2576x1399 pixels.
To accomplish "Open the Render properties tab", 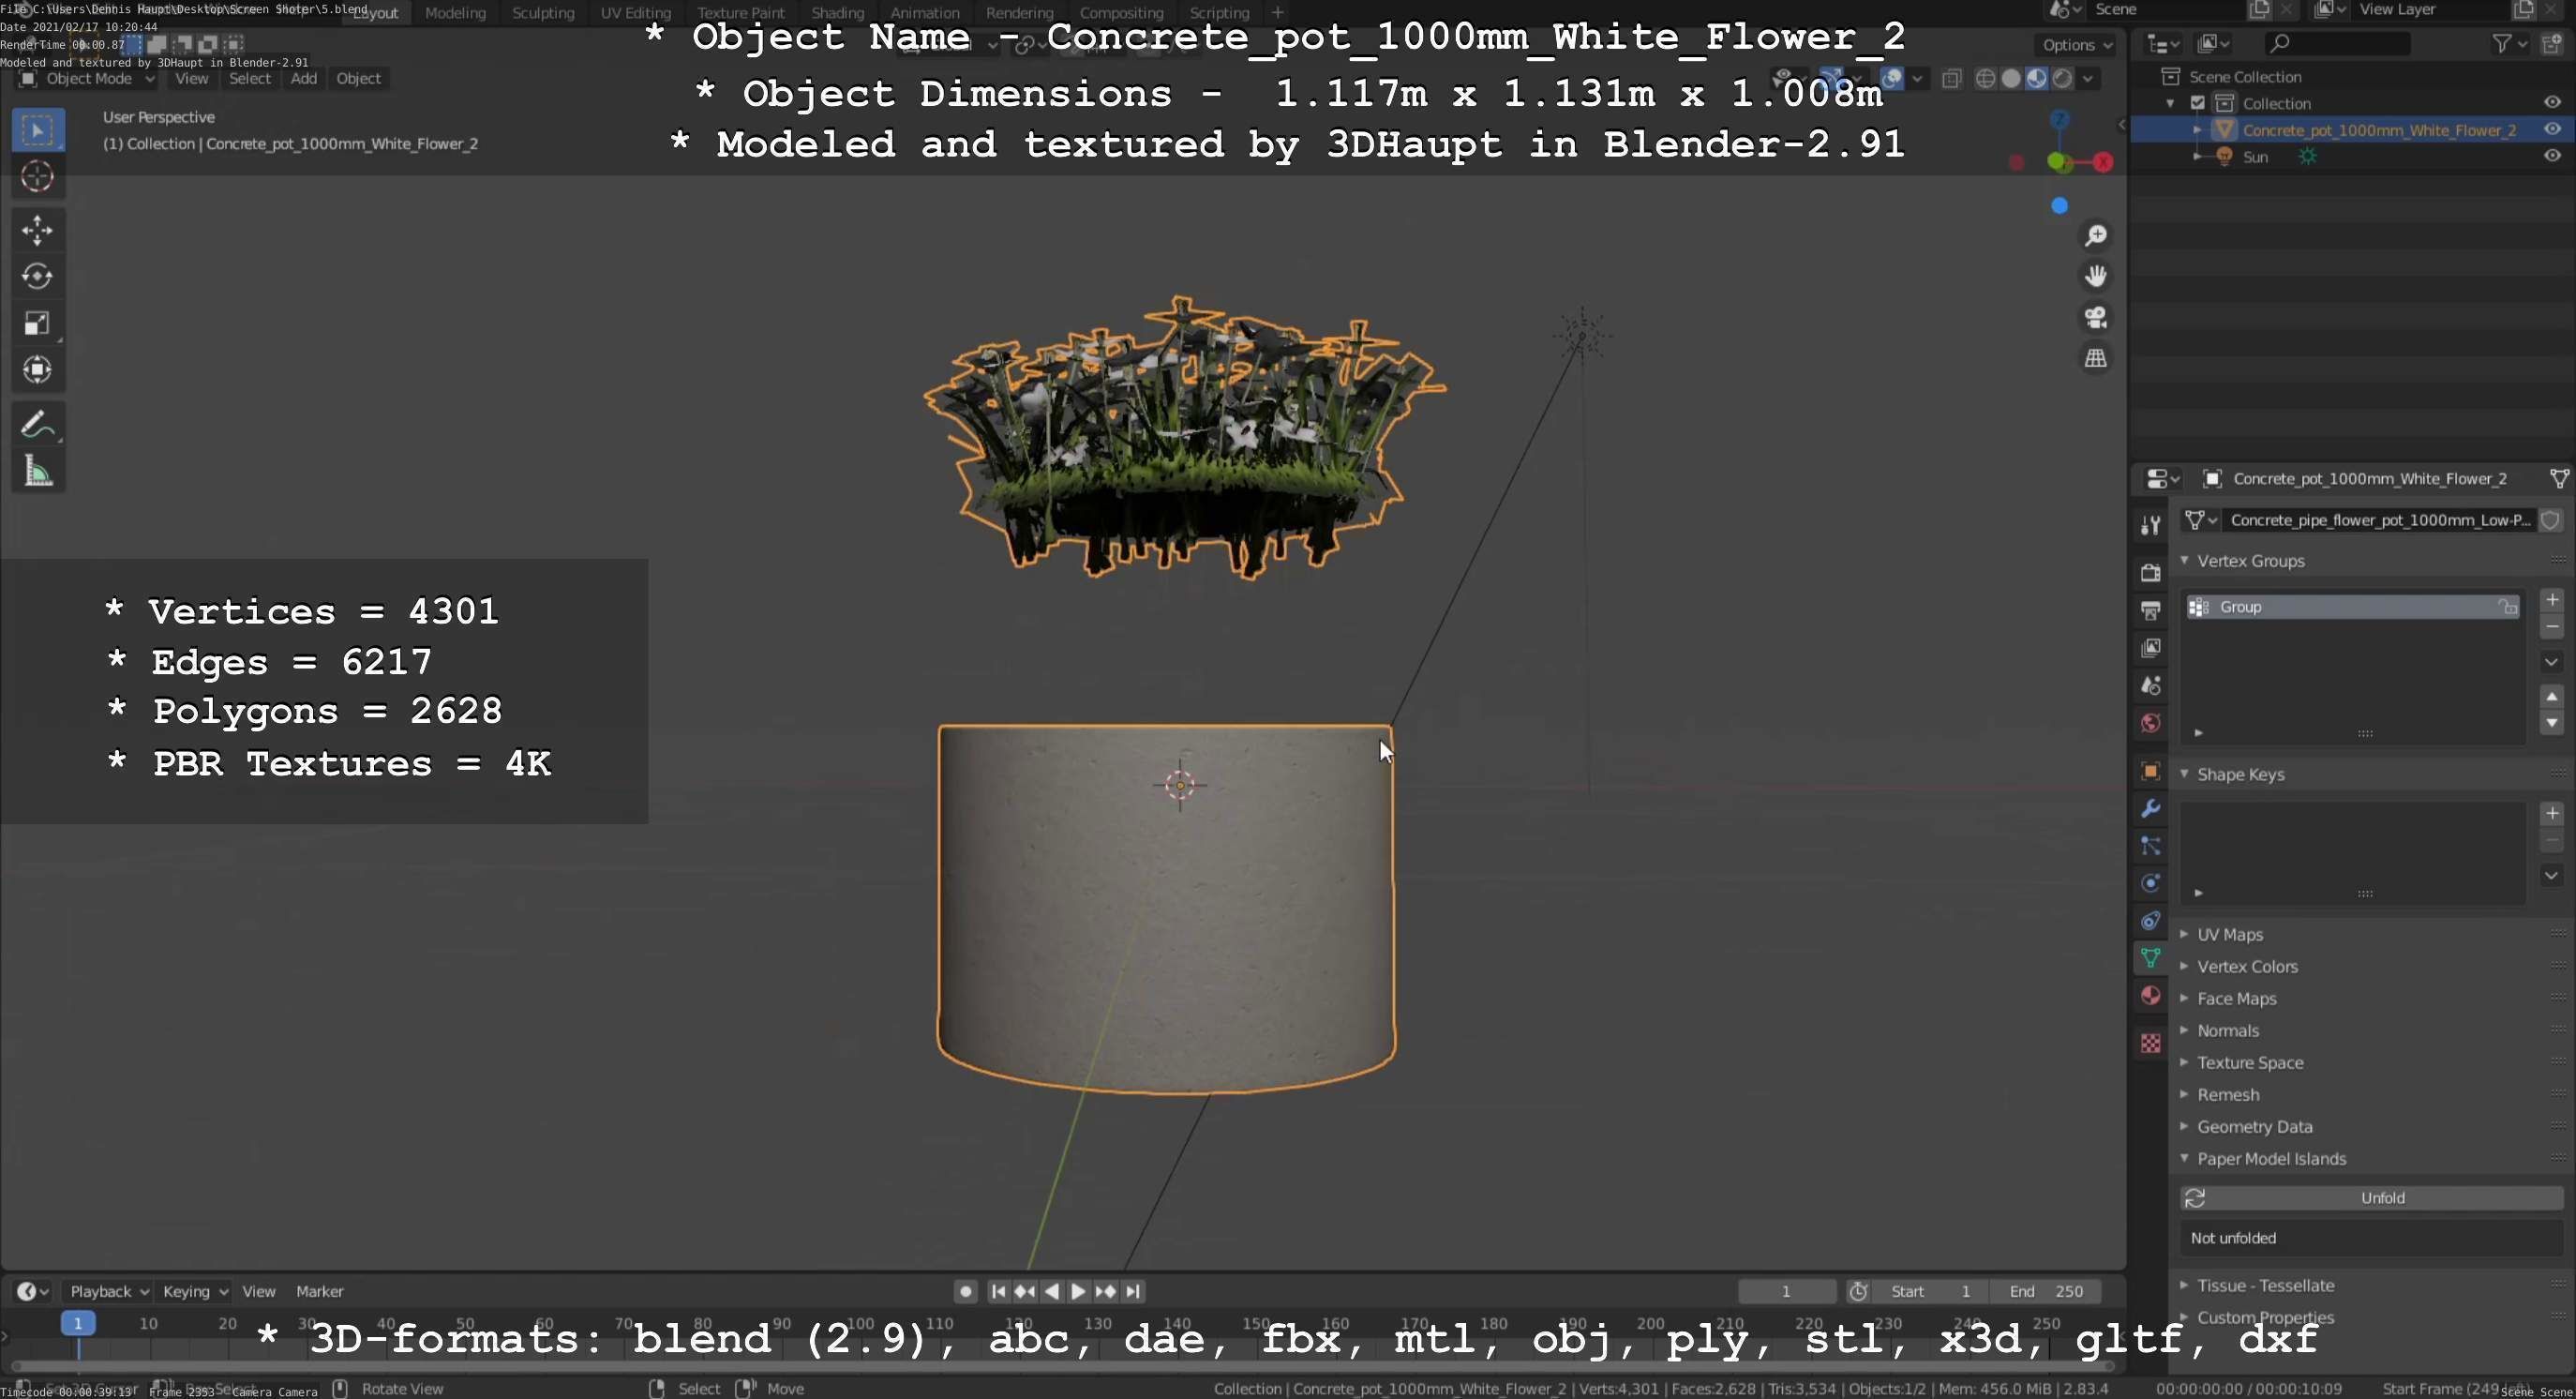I will pyautogui.click(x=2150, y=572).
